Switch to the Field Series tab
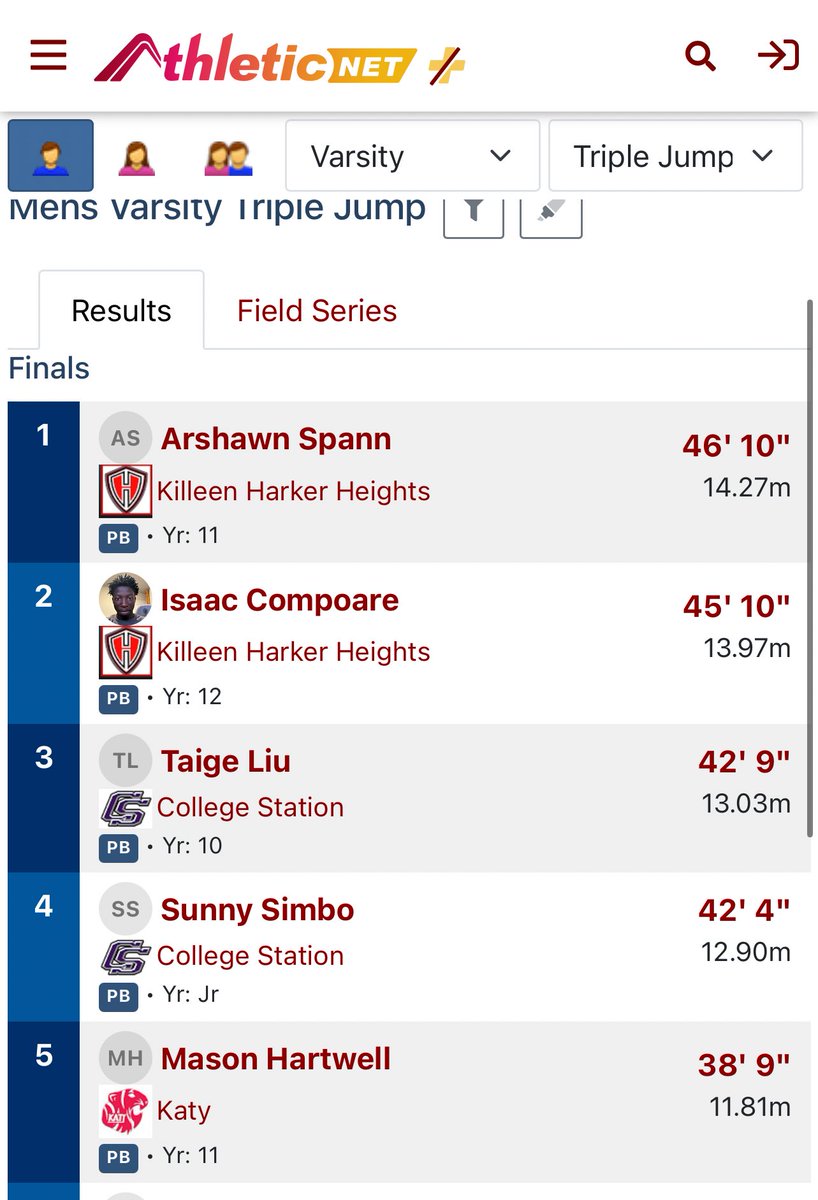Screen dimensions: 818x1200 click(317, 311)
